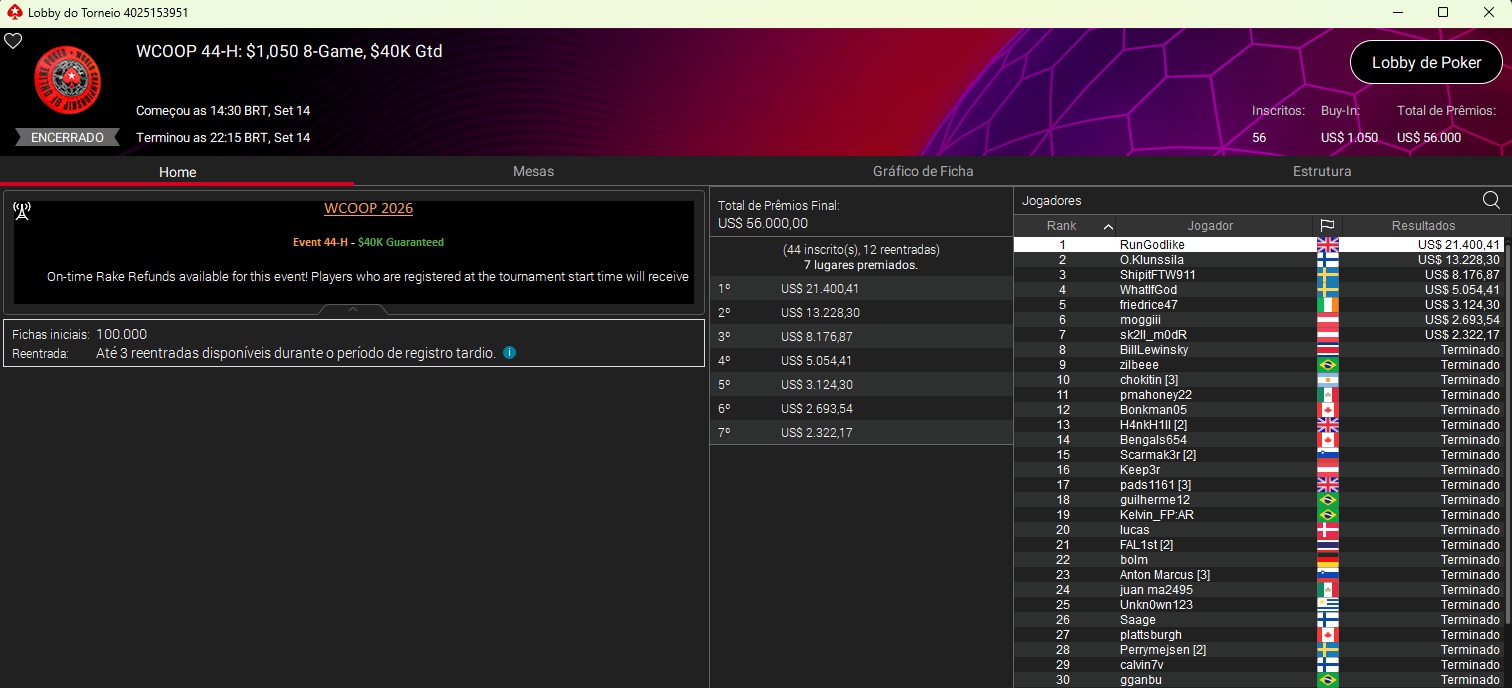Image resolution: width=1512 pixels, height=688 pixels.
Task: Click the flag beside lucas
Action: tap(1327, 530)
